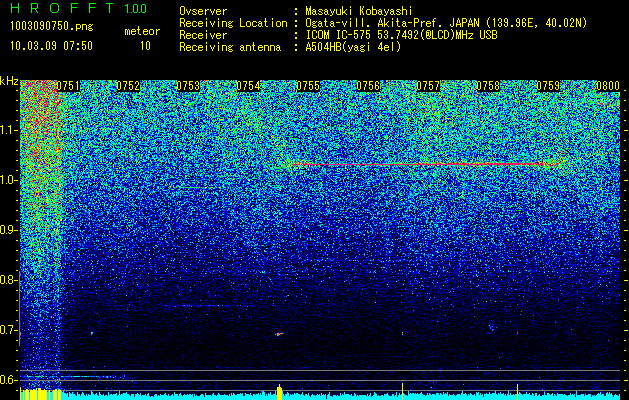Click the observer name Masayuki Kobayashi
The image size is (629, 400).
[359, 11]
